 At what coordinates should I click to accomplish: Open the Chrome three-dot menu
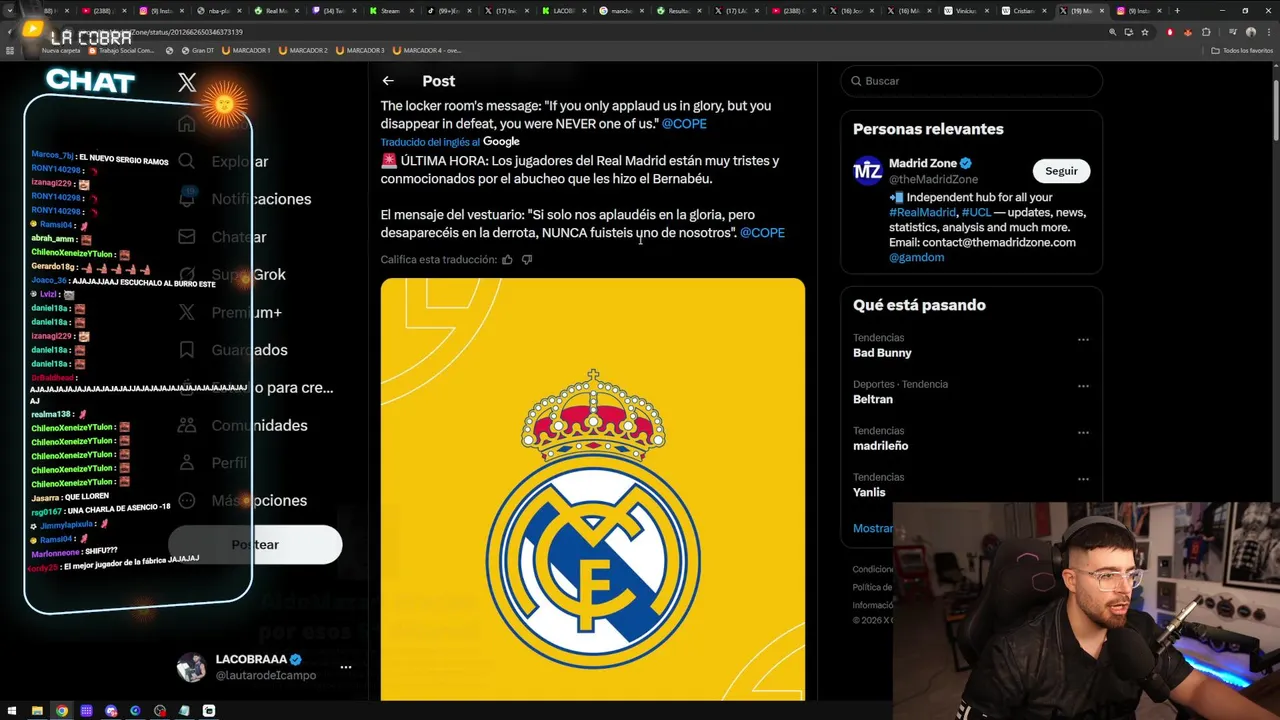click(x=1267, y=32)
